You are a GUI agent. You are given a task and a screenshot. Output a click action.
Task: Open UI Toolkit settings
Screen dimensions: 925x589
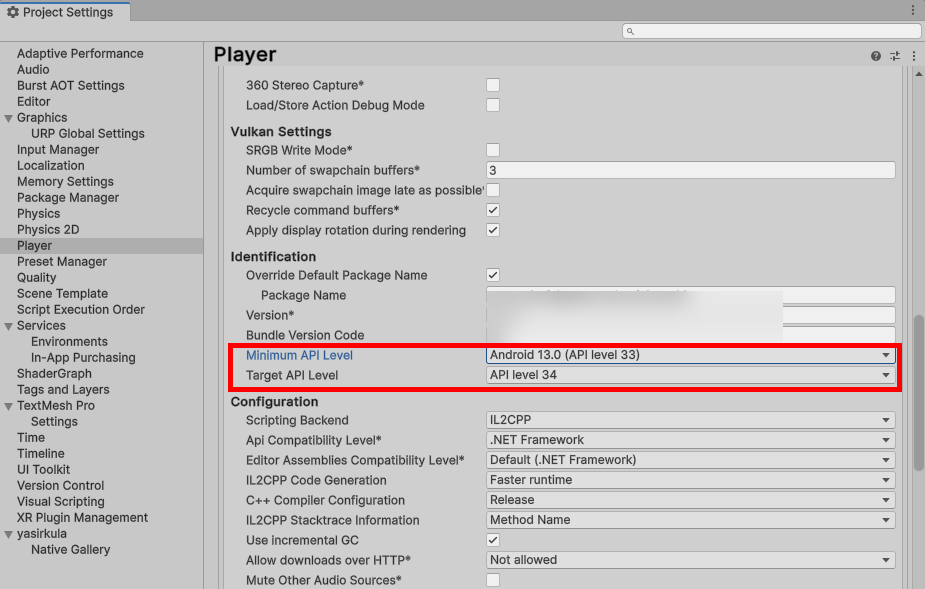(x=43, y=469)
